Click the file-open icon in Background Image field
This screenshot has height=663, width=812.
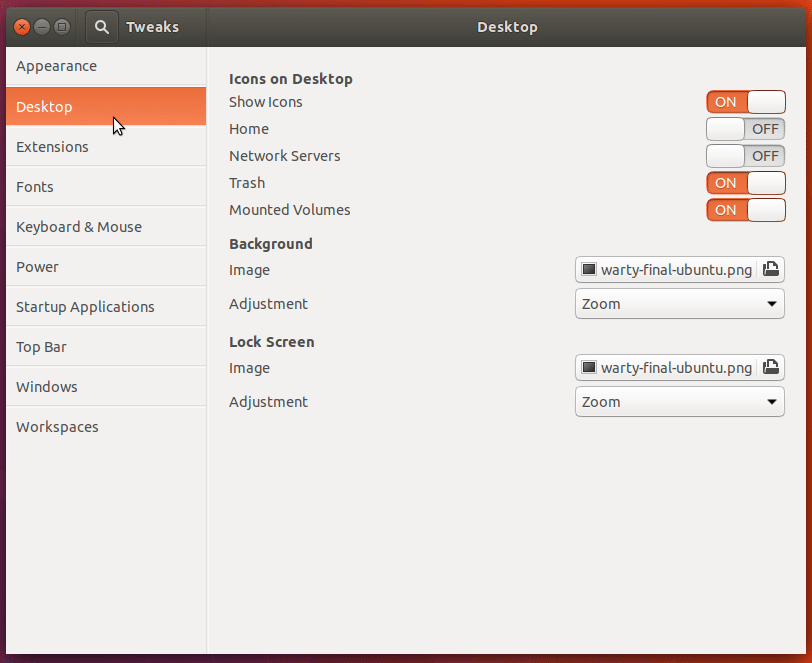(x=771, y=269)
